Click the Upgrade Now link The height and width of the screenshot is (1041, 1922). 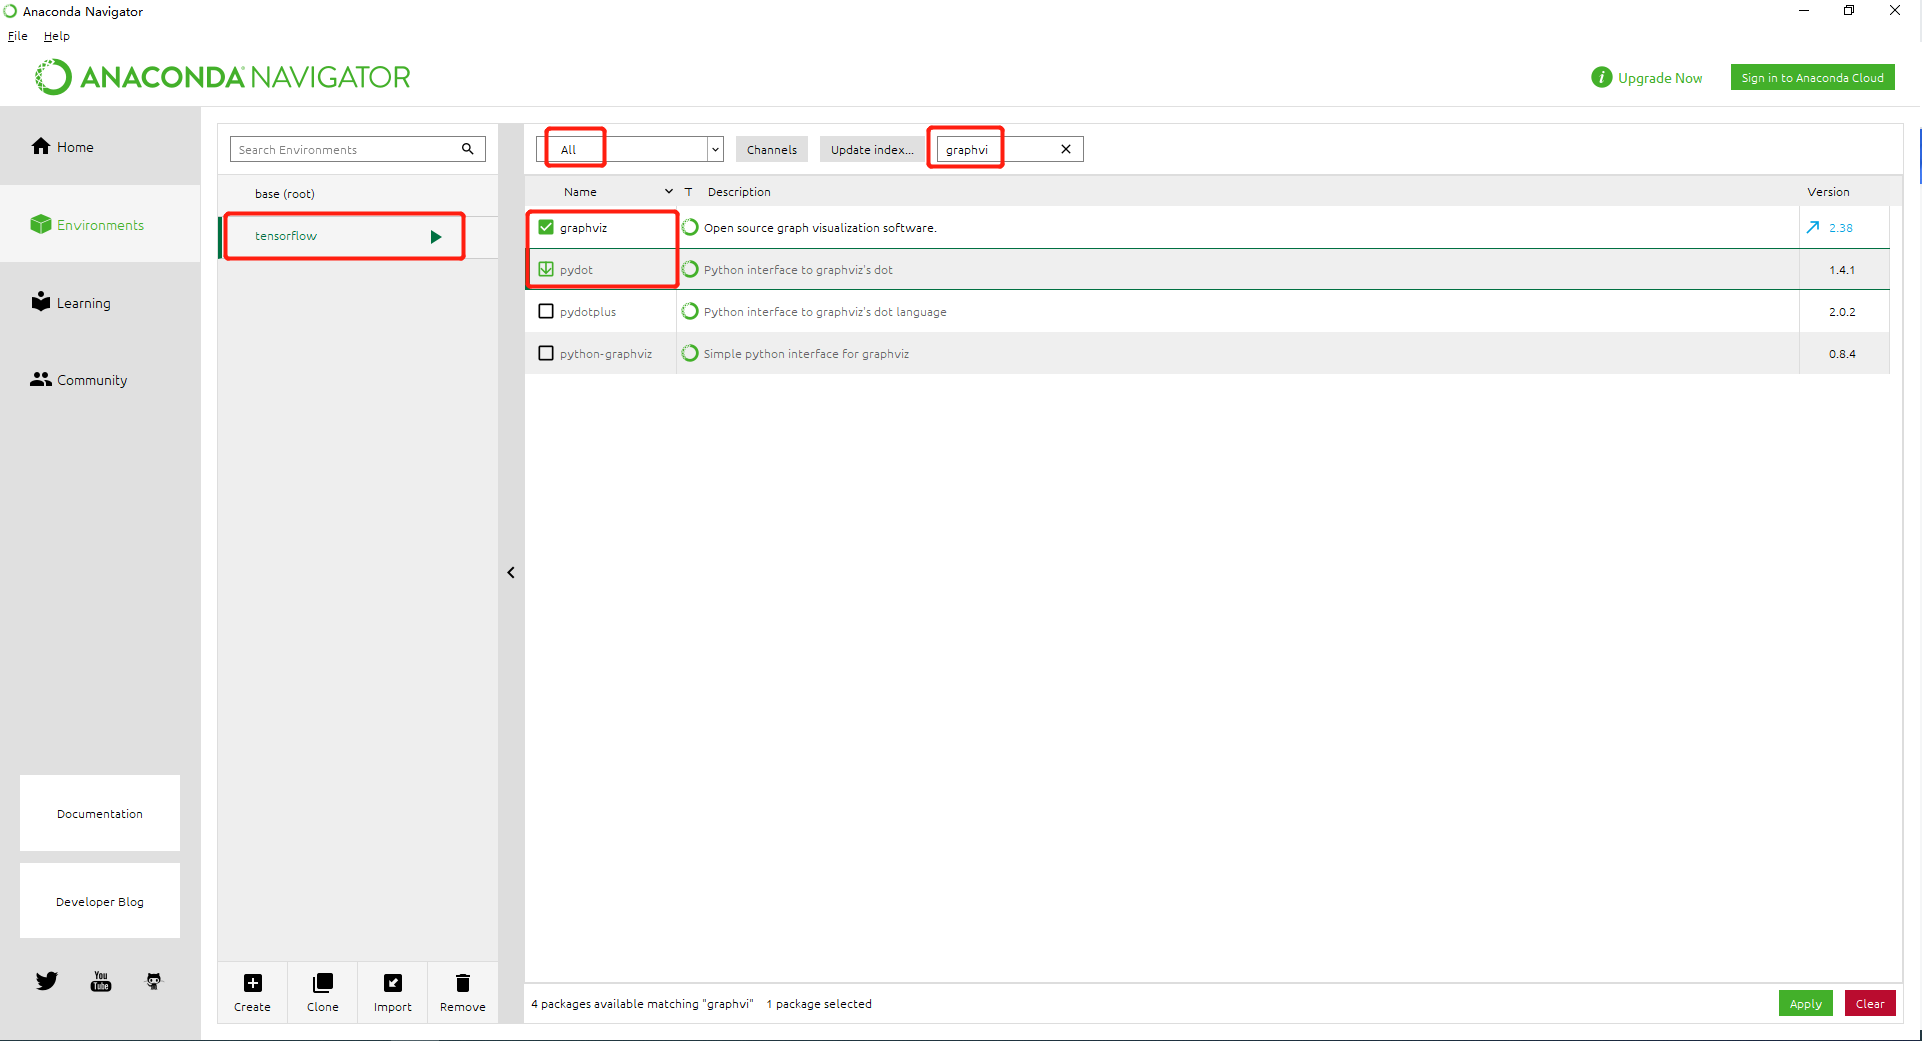1660,78
